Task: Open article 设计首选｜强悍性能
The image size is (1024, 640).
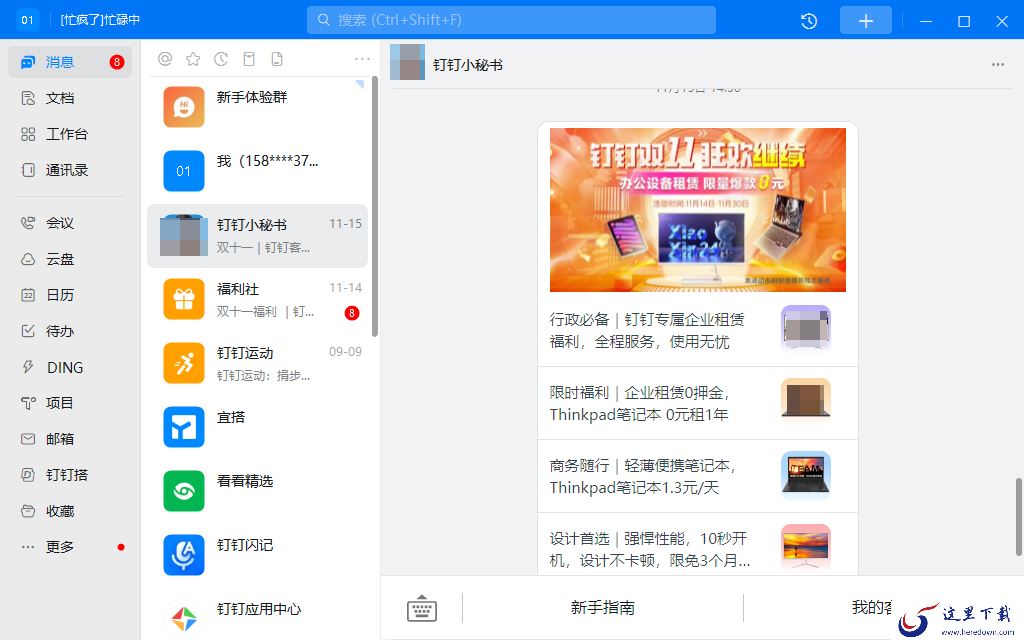Action: point(697,545)
